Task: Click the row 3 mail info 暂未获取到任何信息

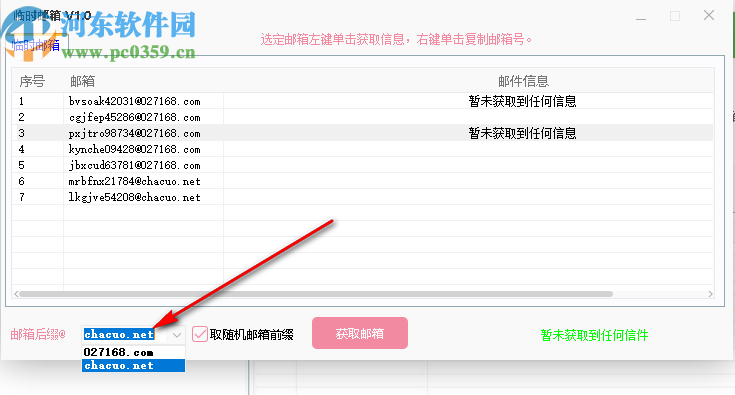Action: (522, 133)
